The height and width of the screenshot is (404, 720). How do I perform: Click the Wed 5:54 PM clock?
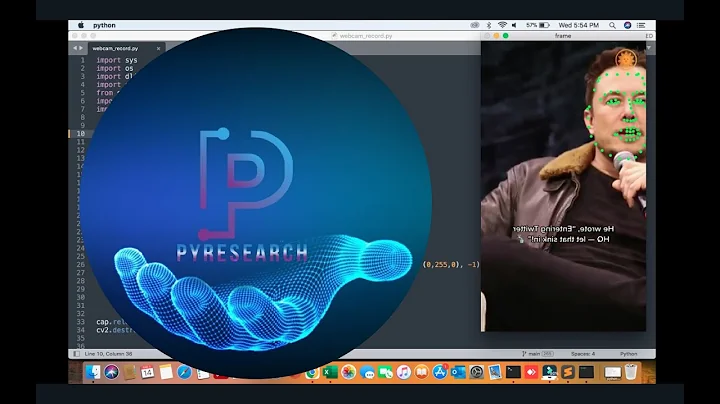(x=579, y=25)
